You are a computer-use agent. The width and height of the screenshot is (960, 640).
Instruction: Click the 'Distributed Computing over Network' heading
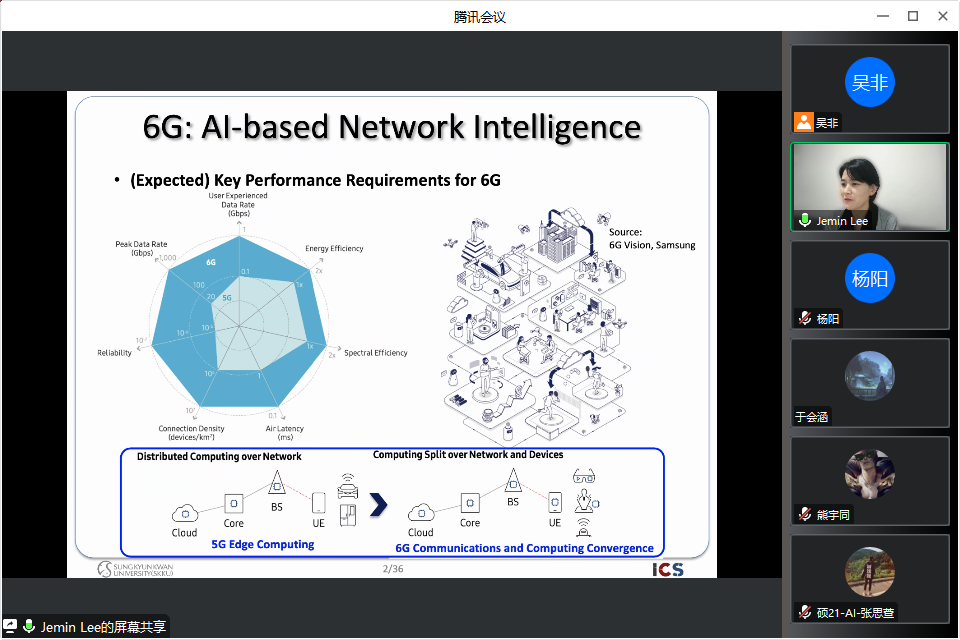[219, 456]
